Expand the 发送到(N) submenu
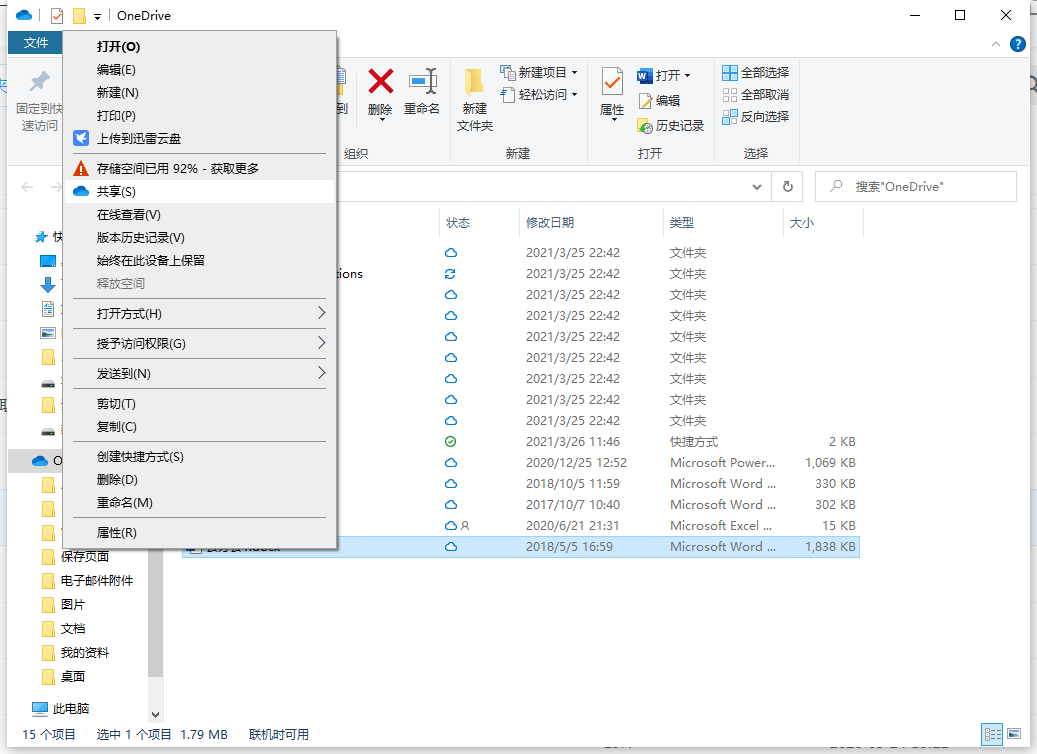 [x=198, y=374]
